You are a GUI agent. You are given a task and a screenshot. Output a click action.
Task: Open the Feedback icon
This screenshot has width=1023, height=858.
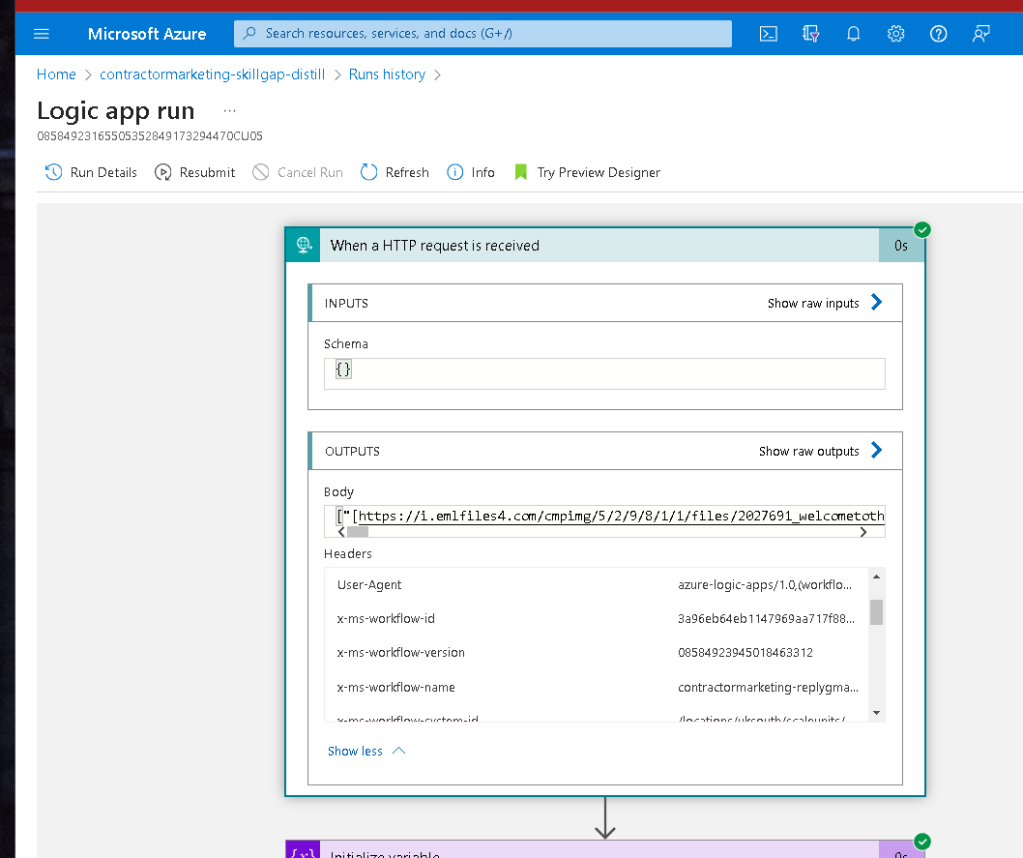[x=981, y=34]
